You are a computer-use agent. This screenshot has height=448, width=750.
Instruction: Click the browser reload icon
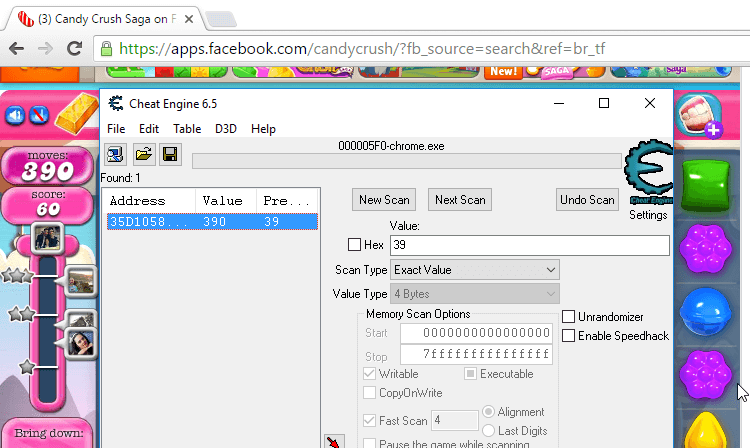tap(75, 48)
